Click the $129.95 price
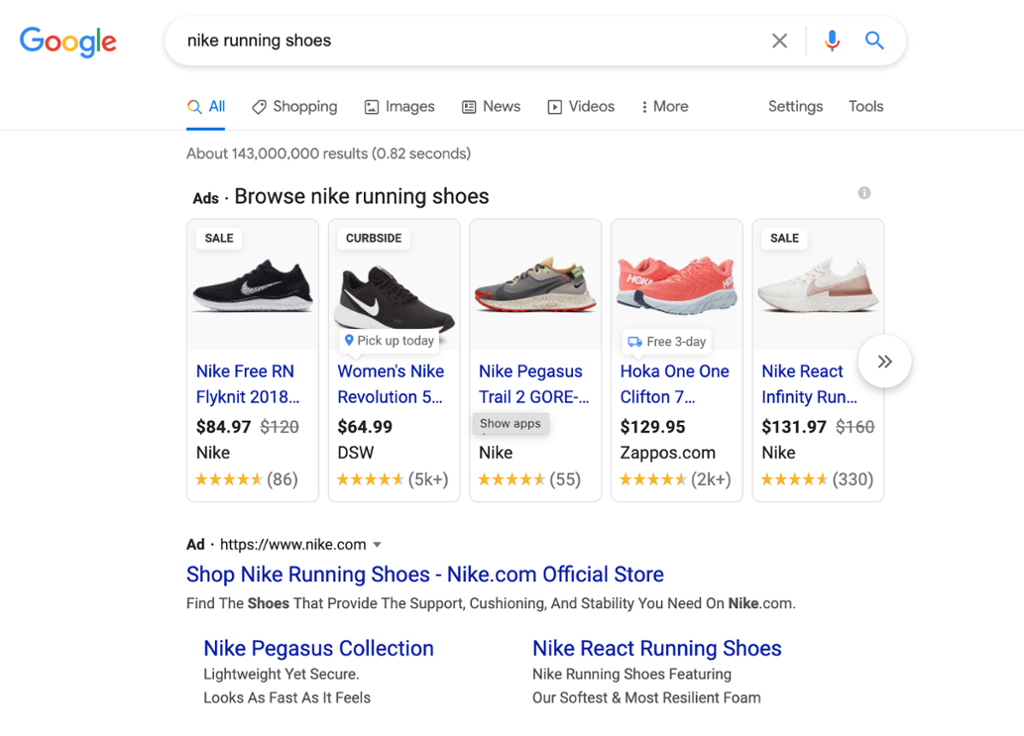The width and height of the screenshot is (1024, 736). click(652, 427)
